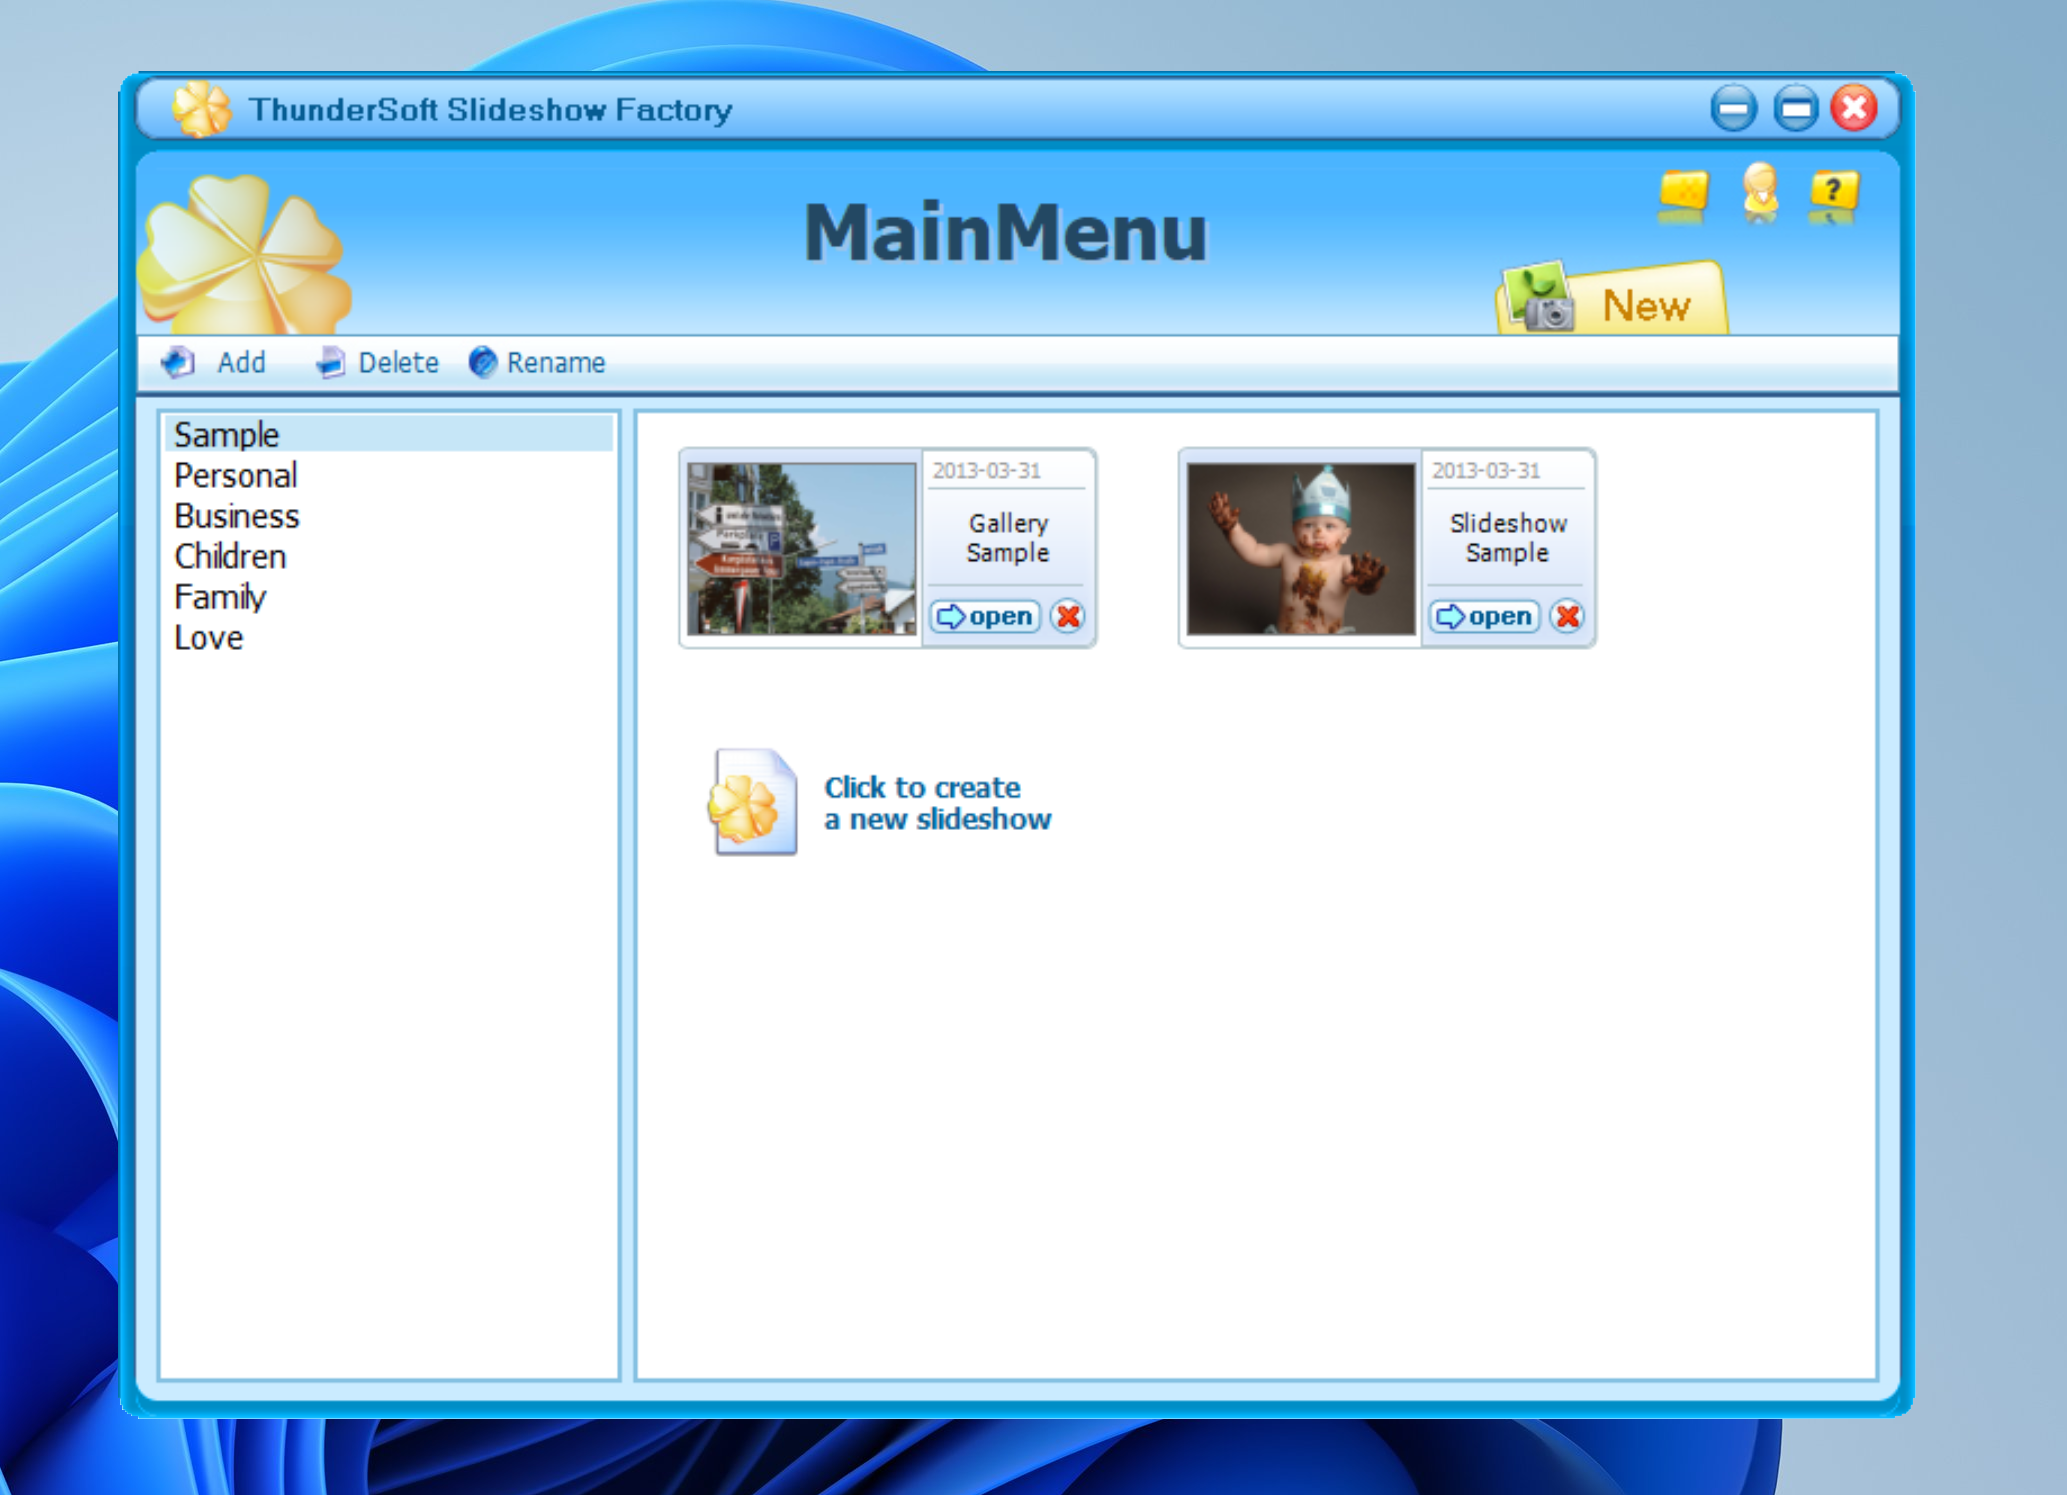The image size is (2067, 1495).
Task: Click the new slideshow document icon
Action: [753, 802]
